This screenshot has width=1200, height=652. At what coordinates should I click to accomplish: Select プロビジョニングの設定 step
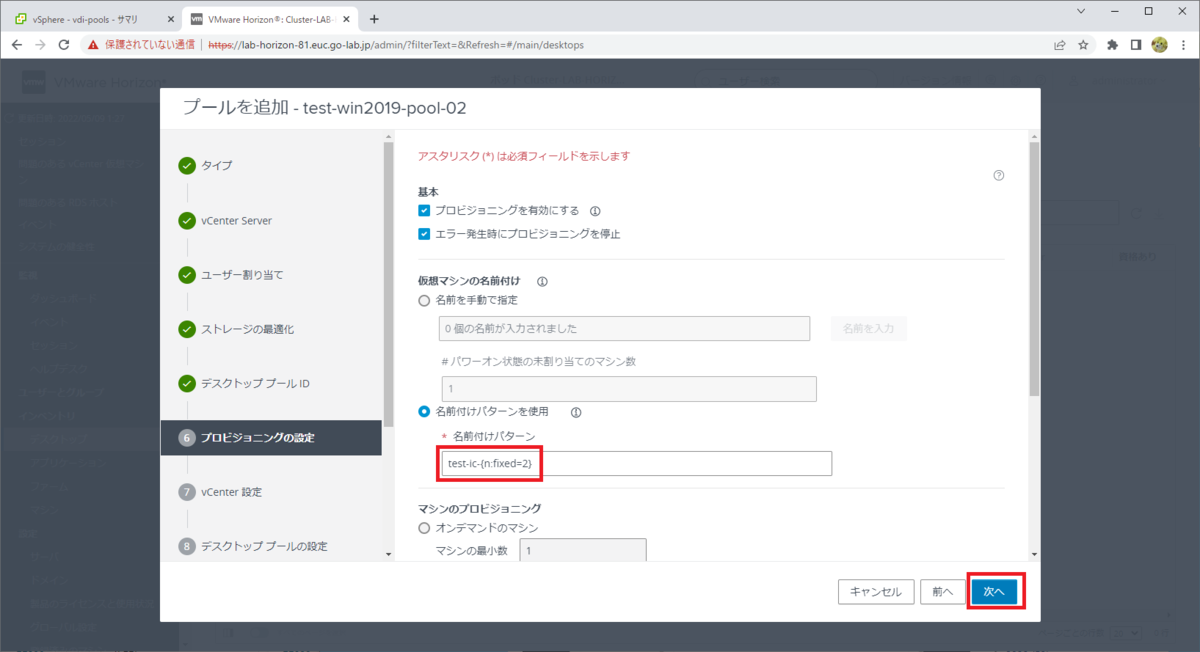(x=271, y=438)
